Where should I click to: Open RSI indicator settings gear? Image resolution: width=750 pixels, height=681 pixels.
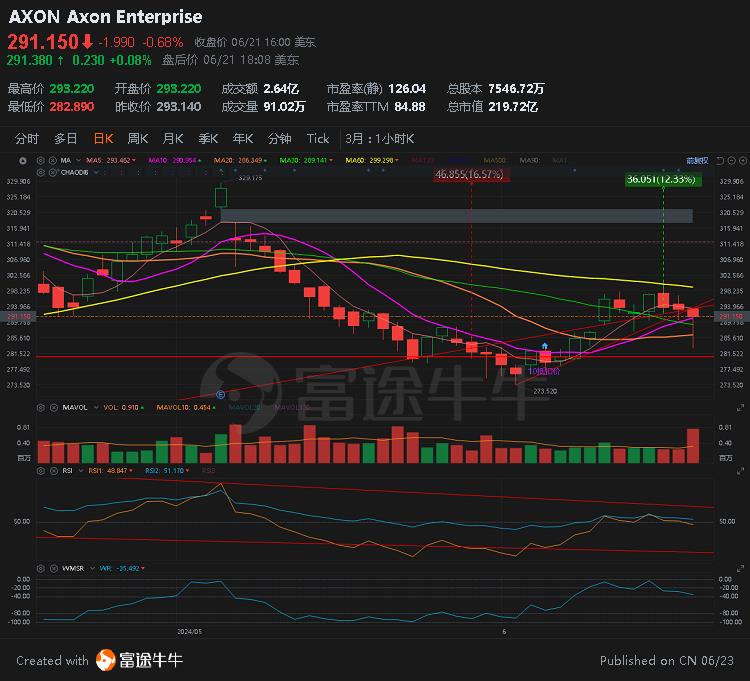[x=41, y=471]
